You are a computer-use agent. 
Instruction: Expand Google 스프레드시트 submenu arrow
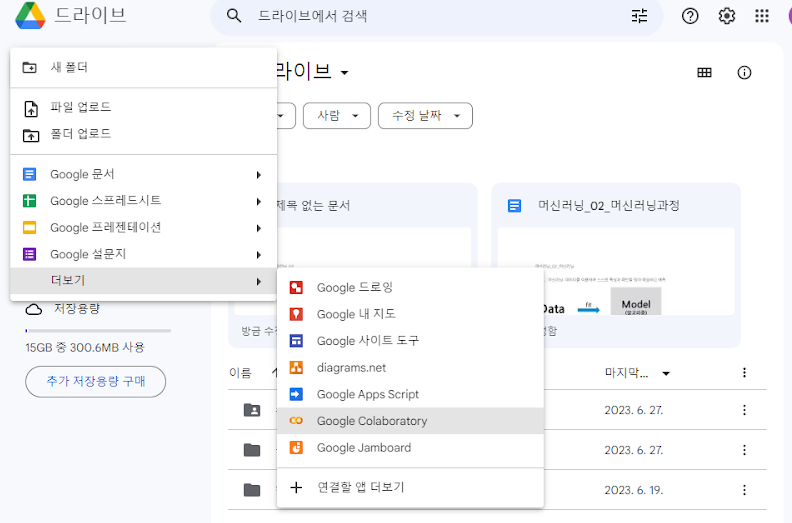pyautogui.click(x=259, y=202)
